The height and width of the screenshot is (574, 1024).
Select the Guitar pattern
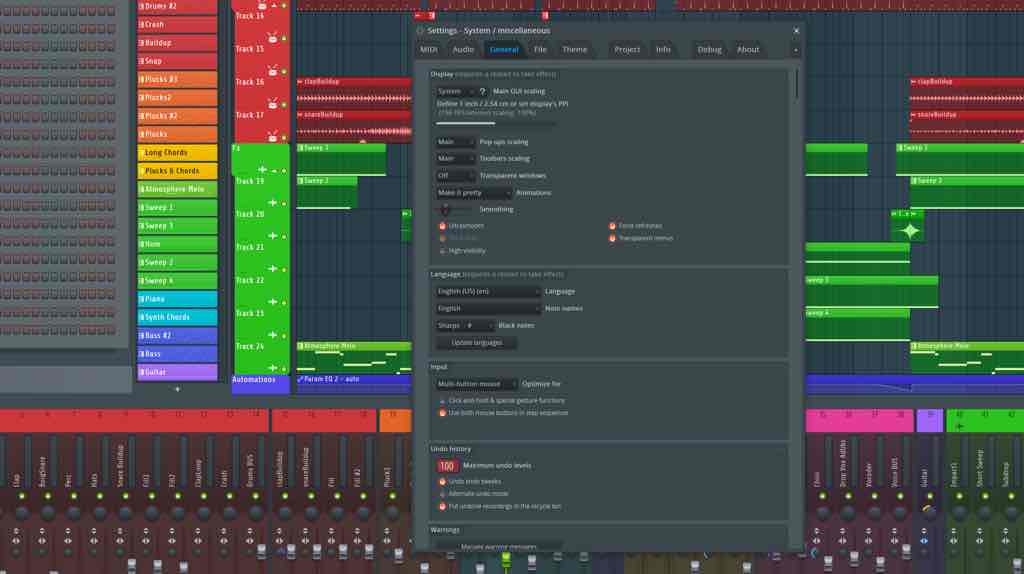(x=177, y=372)
